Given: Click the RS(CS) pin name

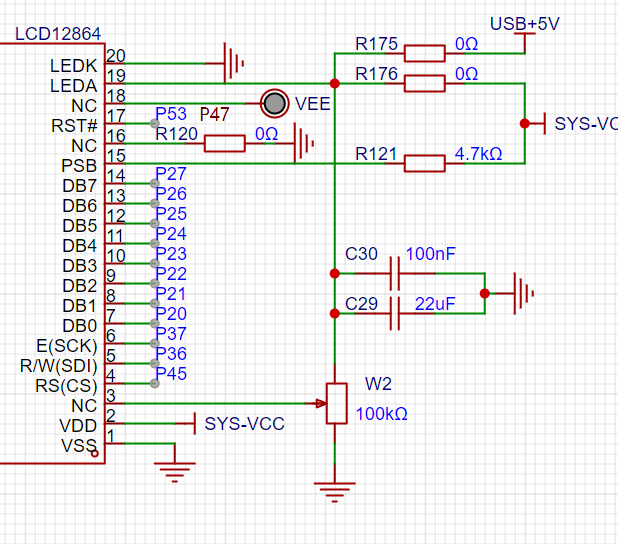Looking at the screenshot, I should 66,386.
